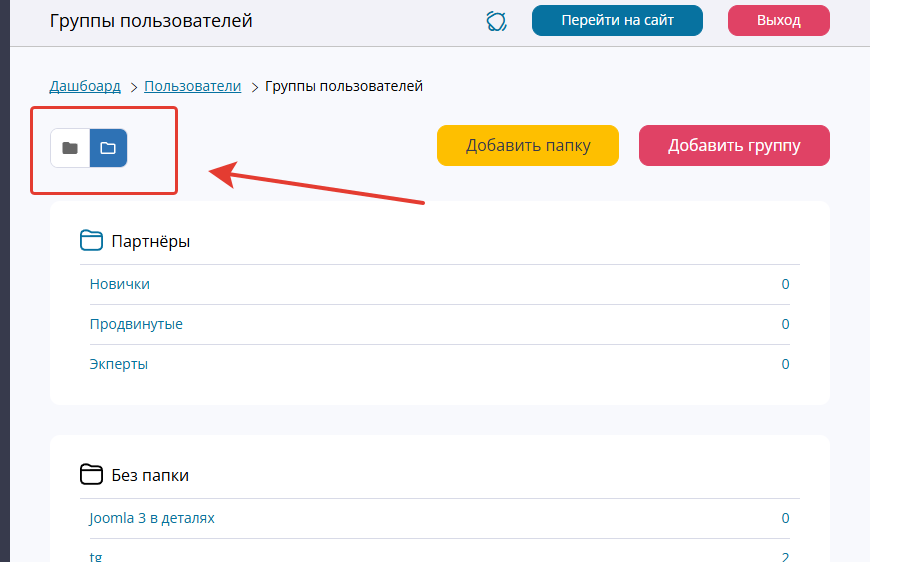Create a group with Добавить группу
913x562 pixels.
point(734,145)
